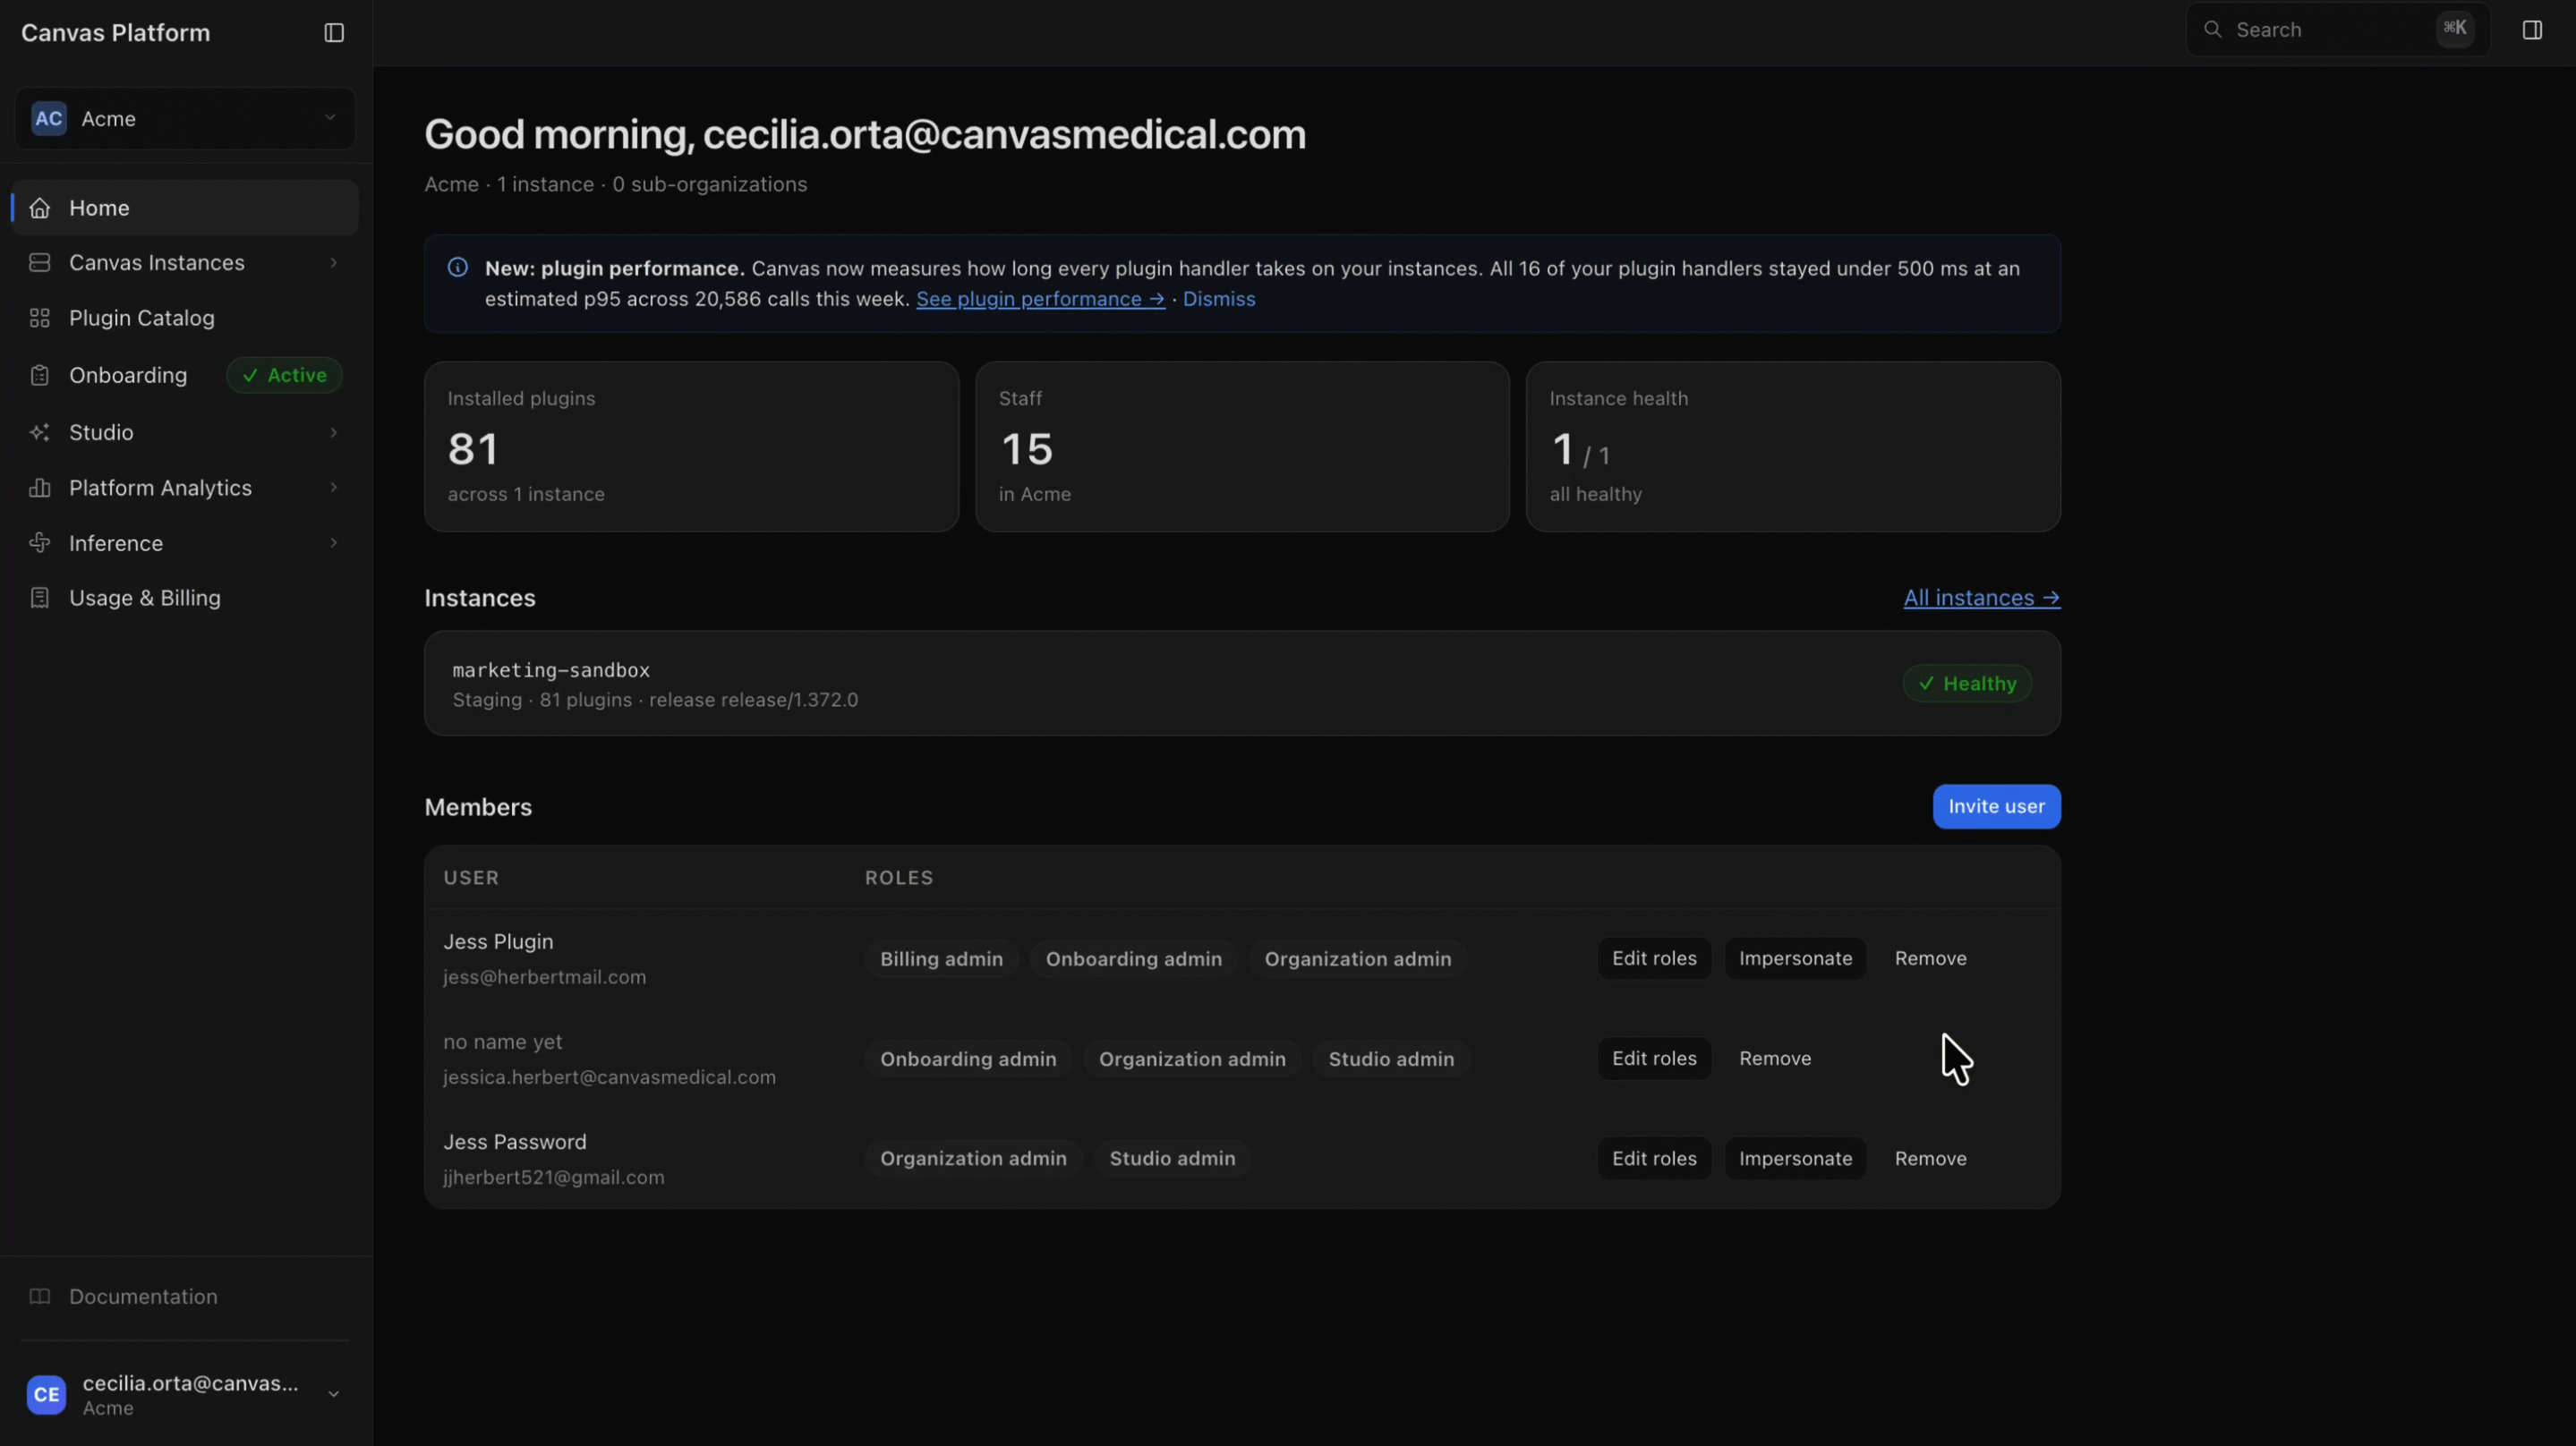The height and width of the screenshot is (1446, 2576).
Task: Open the user account menu chevron
Action: [x=333, y=1394]
